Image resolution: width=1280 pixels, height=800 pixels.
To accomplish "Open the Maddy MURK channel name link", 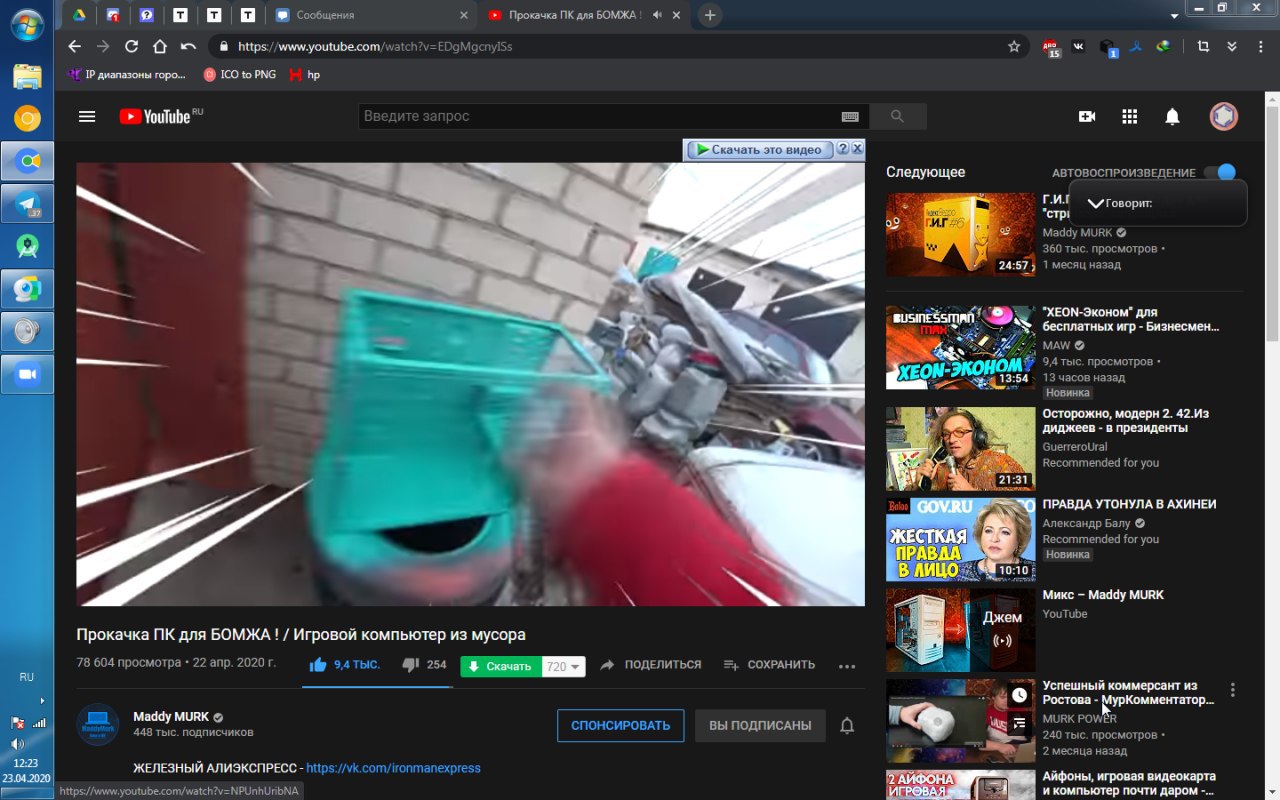I will tap(171, 717).
